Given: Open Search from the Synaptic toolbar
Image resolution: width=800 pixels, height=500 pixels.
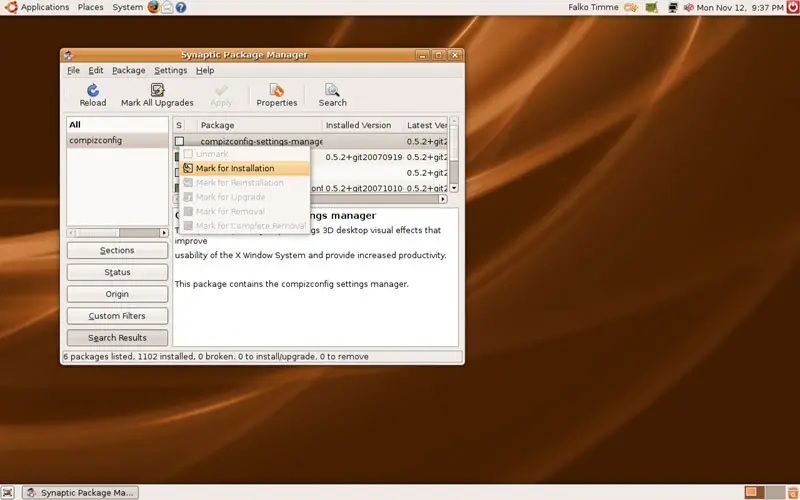Looking at the screenshot, I should (x=332, y=91).
